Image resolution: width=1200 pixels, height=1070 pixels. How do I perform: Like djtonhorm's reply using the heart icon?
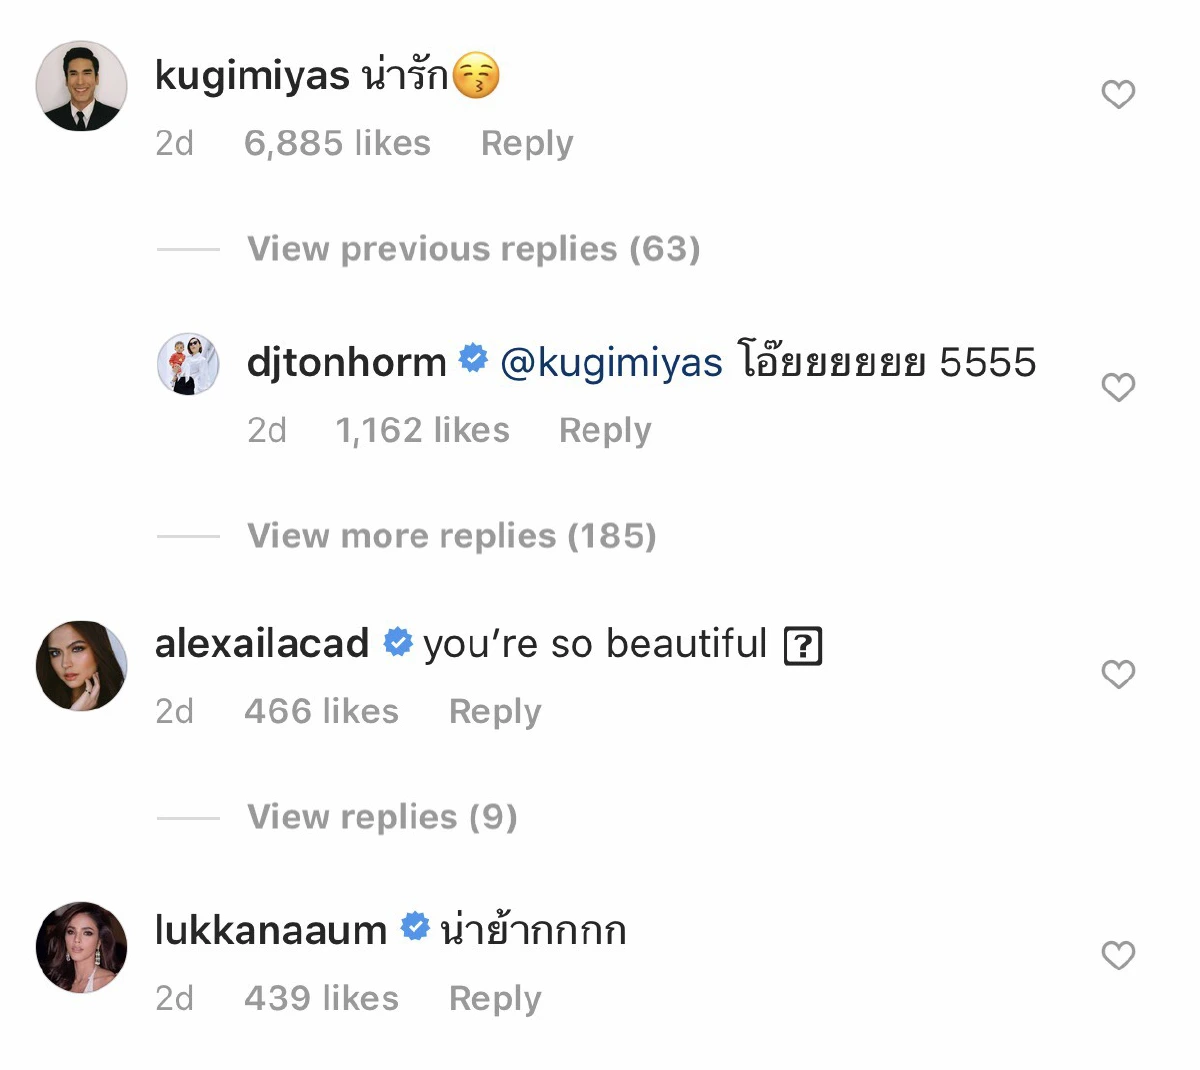(1118, 387)
